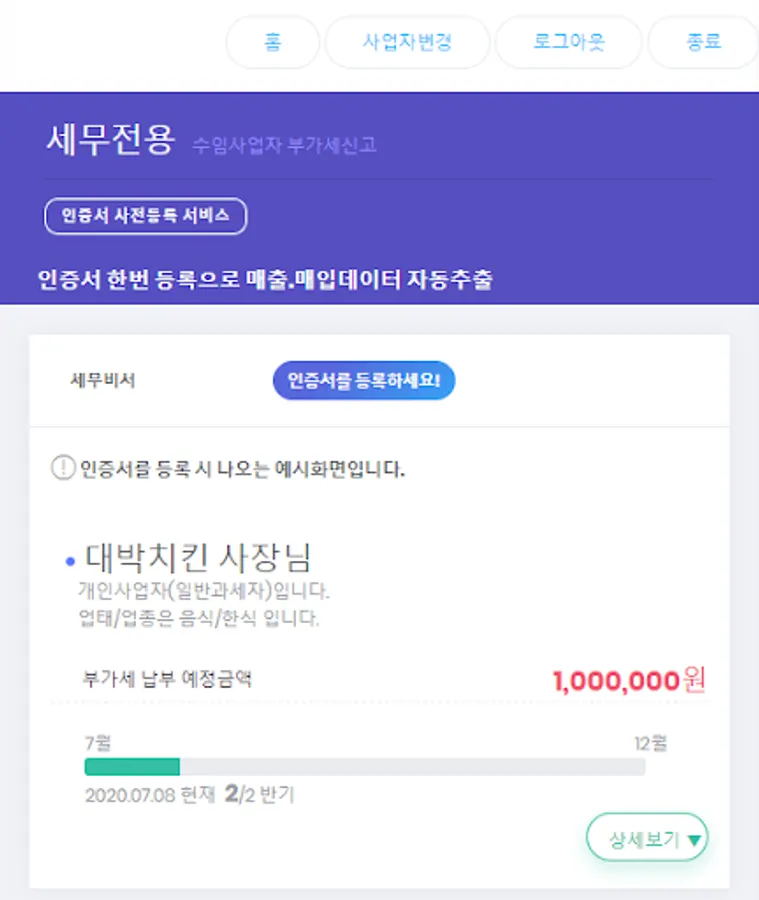Click the blue bullet beside 대박치킨

click(x=69, y=561)
